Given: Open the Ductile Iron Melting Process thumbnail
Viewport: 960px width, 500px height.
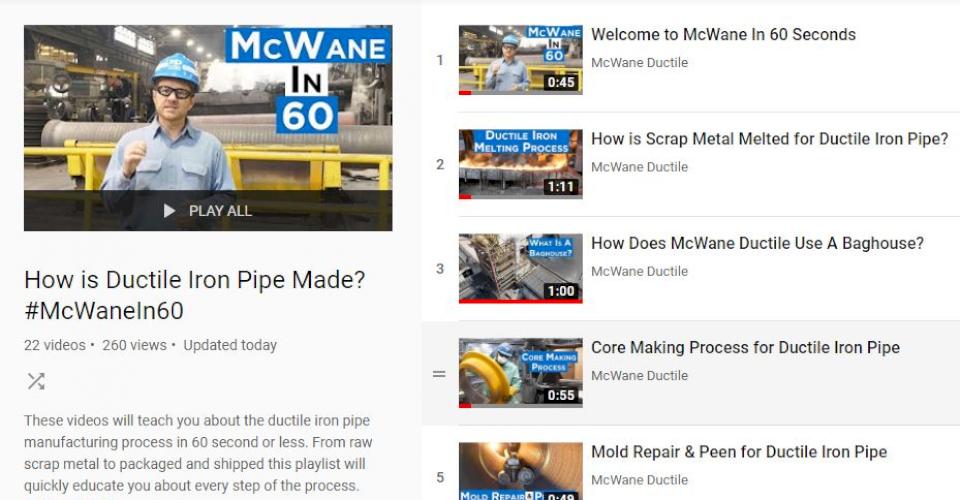Looking at the screenshot, I should [x=520, y=164].
